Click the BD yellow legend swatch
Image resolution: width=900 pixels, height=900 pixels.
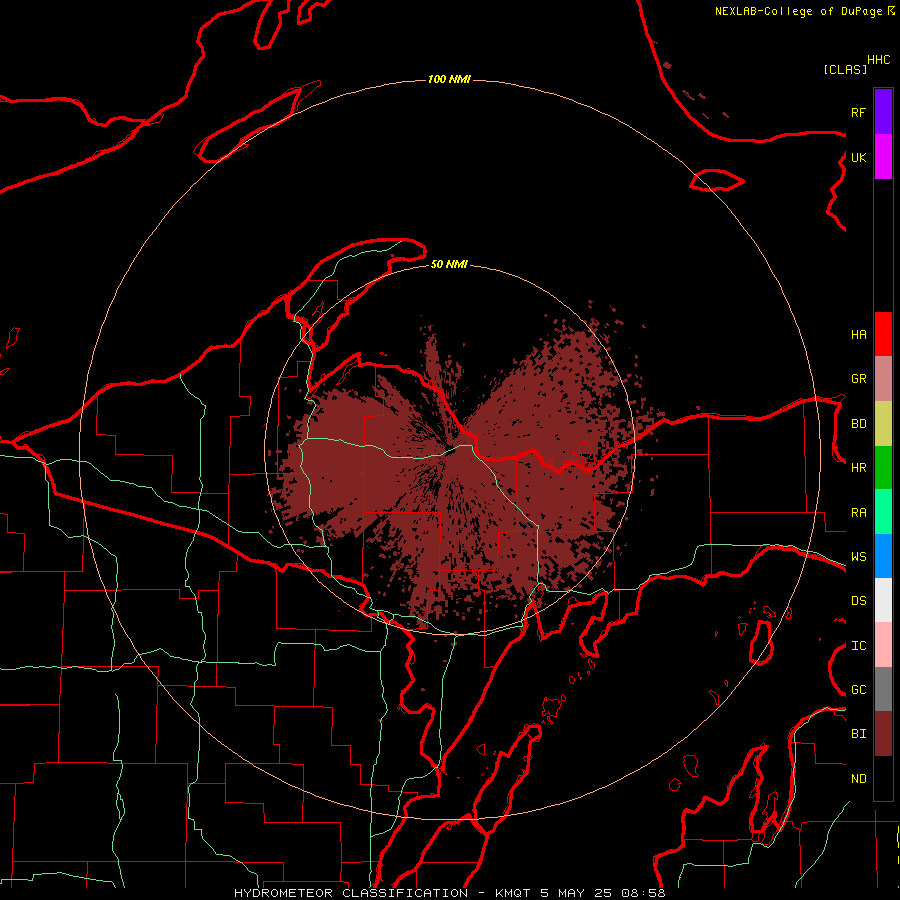(883, 424)
